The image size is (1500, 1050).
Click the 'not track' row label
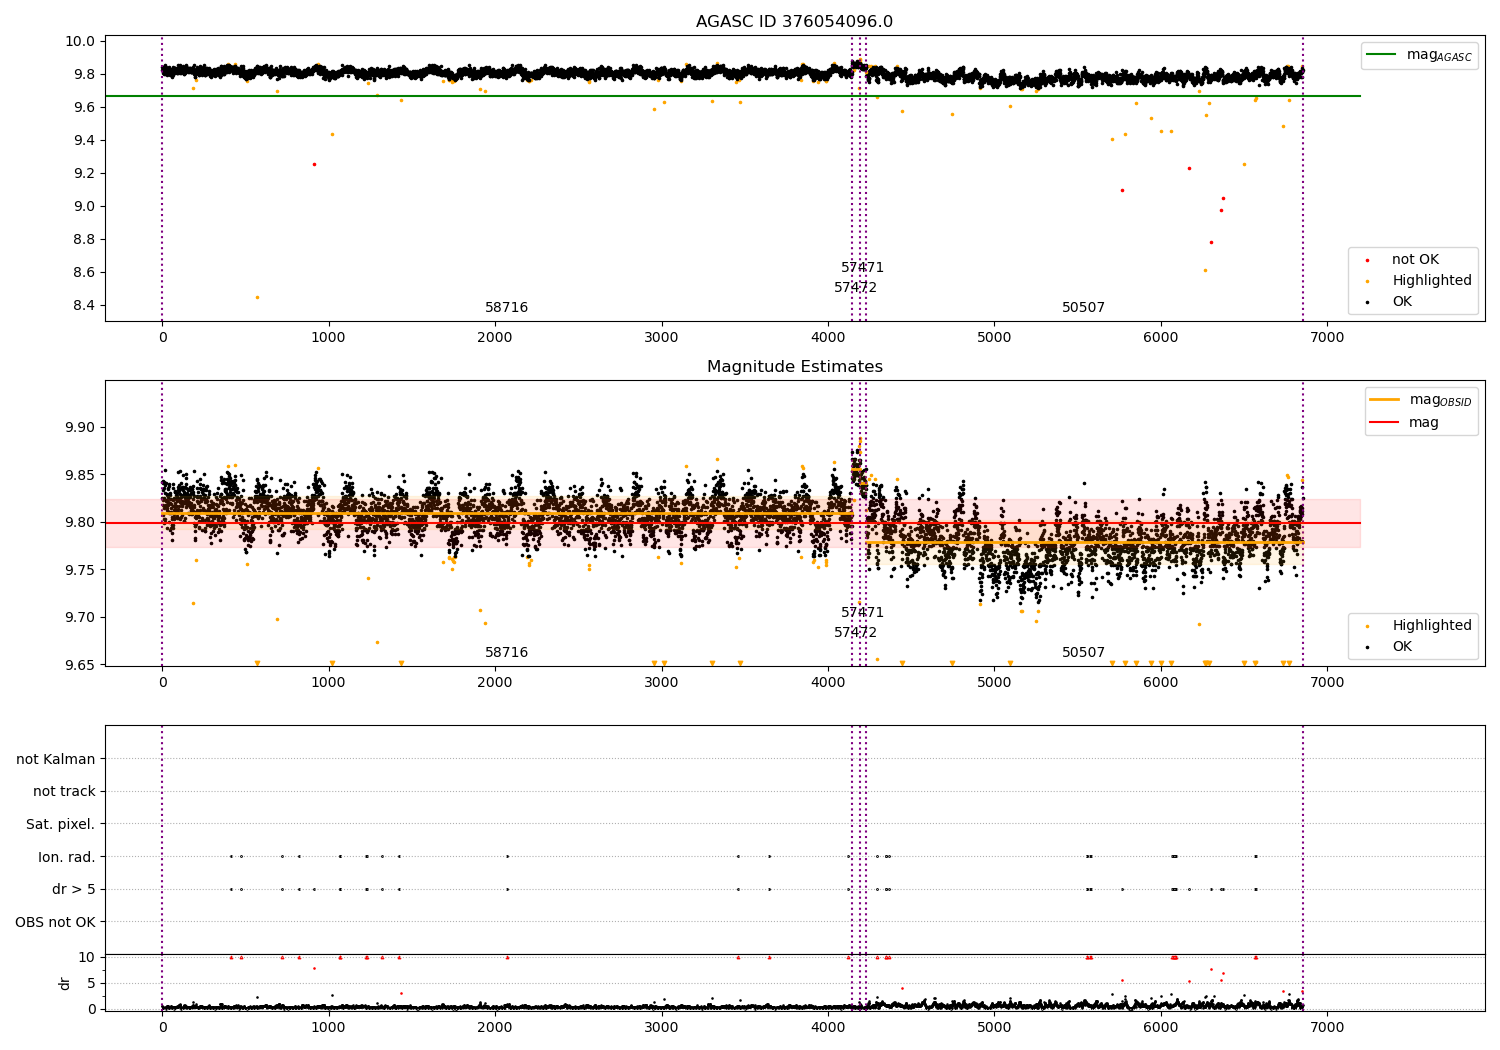pyautogui.click(x=64, y=792)
